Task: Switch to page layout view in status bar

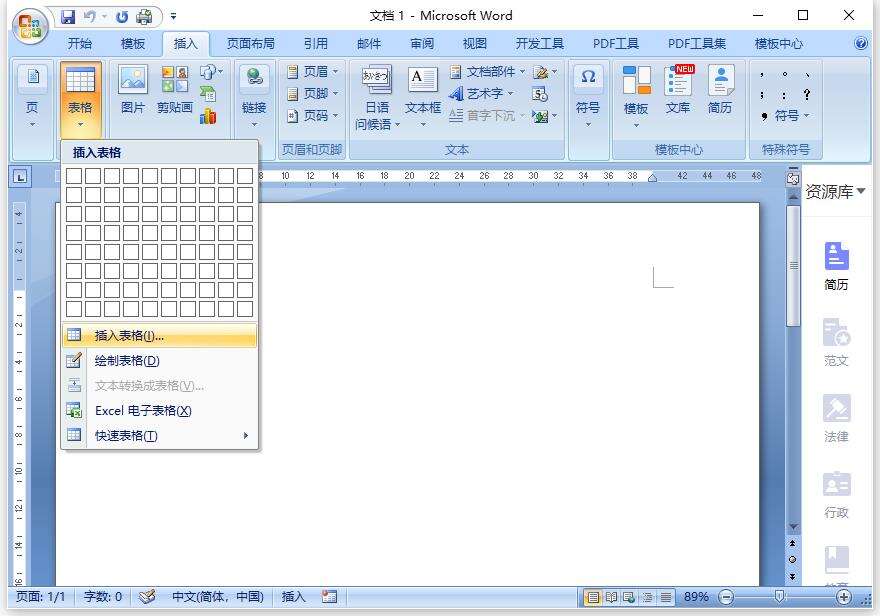Action: point(593,597)
